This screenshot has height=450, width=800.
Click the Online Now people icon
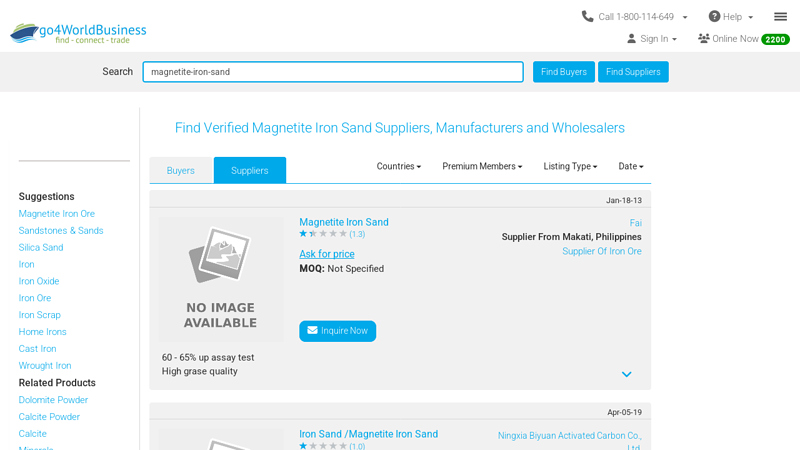point(704,39)
